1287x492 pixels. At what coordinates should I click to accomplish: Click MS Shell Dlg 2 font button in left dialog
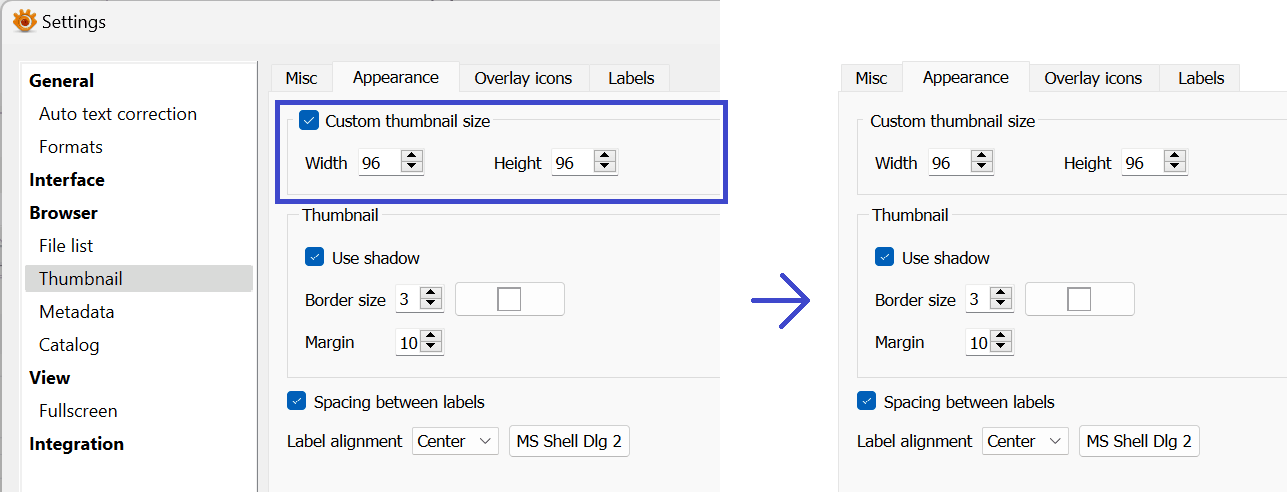coord(569,441)
